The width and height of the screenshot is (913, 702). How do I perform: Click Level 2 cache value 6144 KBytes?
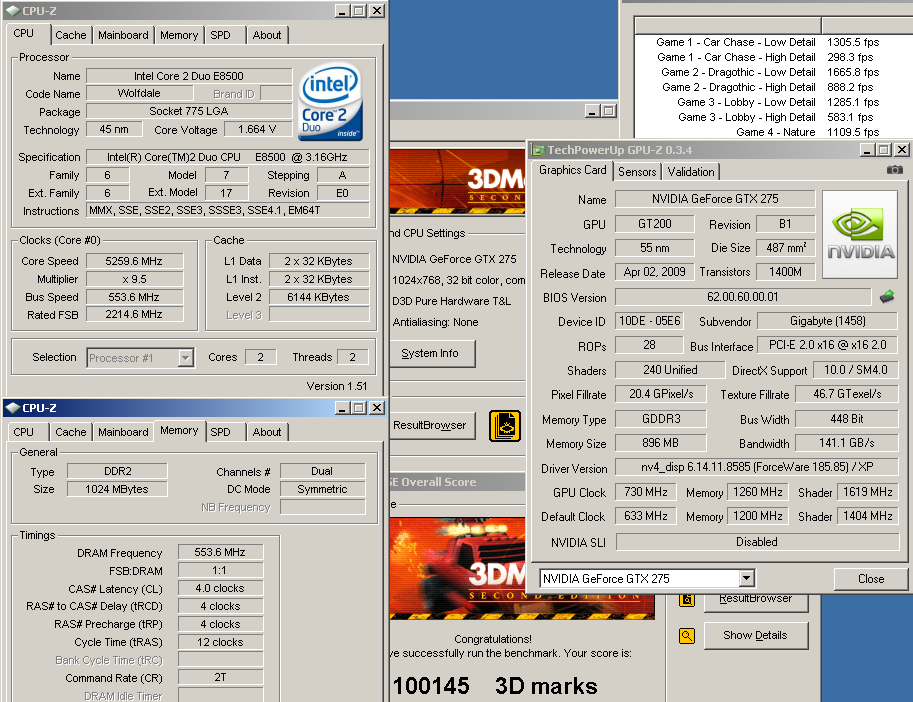tap(319, 297)
